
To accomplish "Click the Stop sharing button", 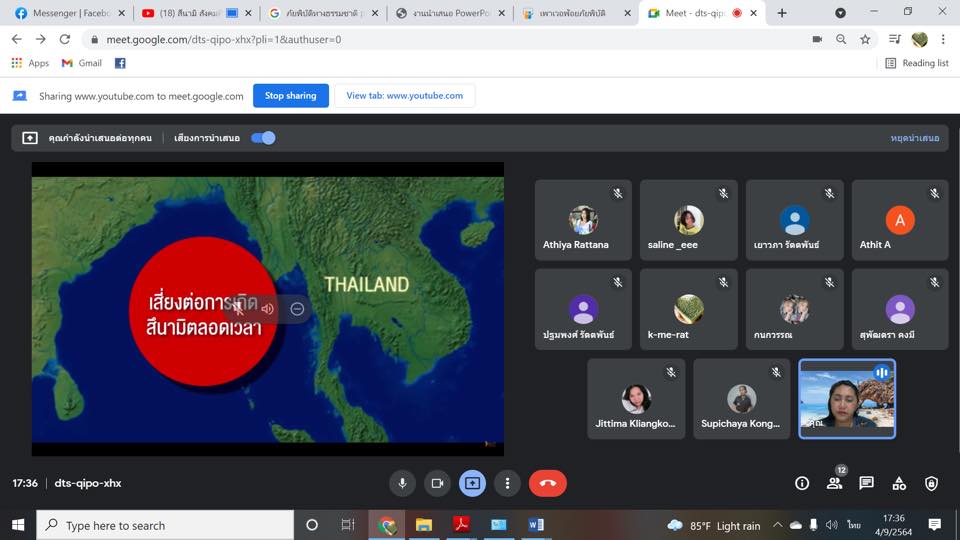I will [291, 96].
